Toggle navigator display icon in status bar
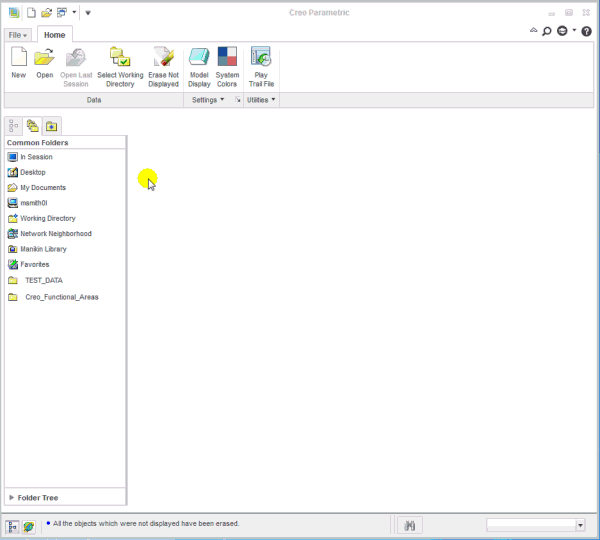The image size is (600, 540). pos(12,527)
